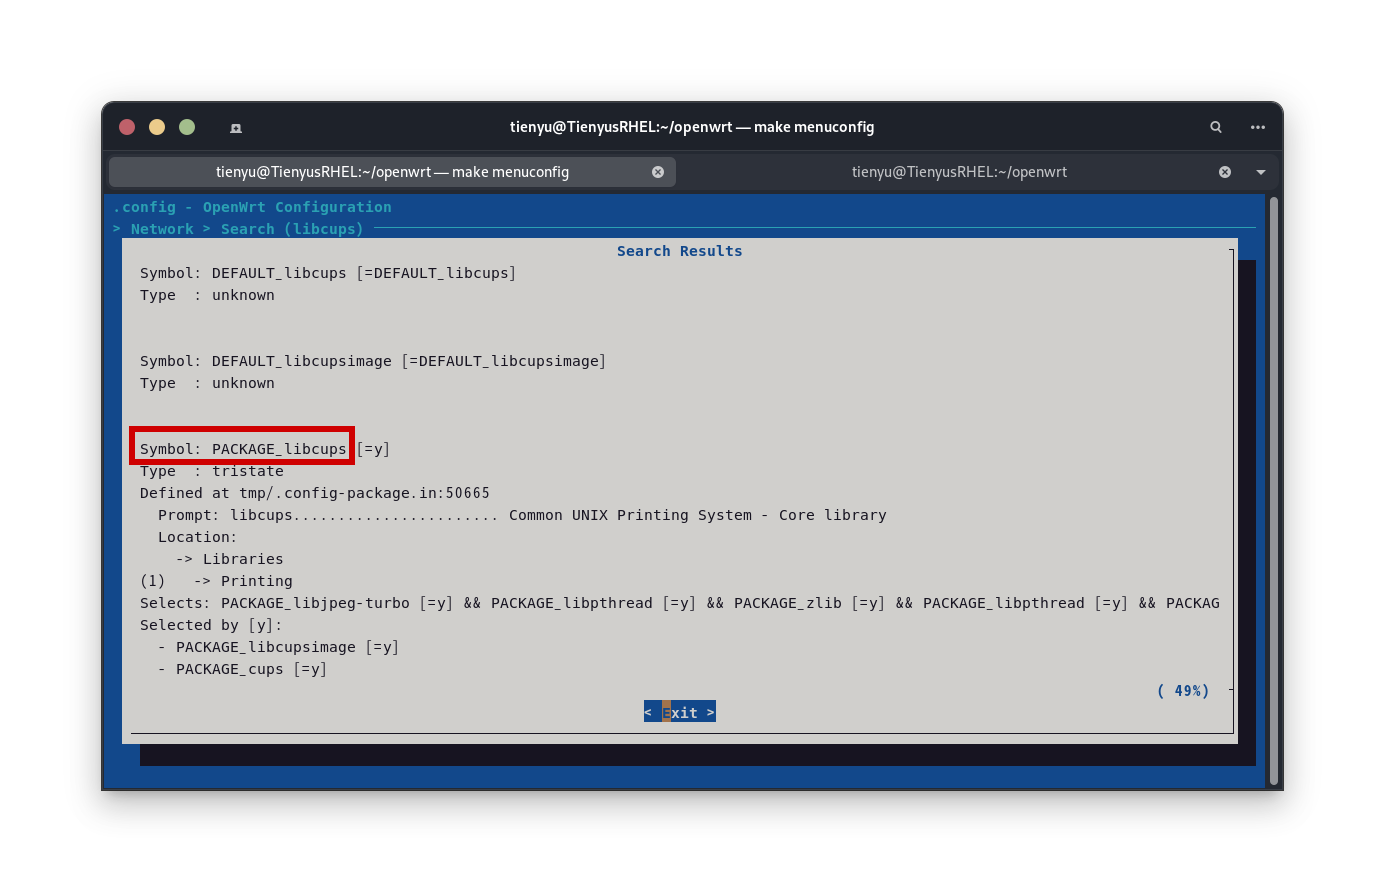The width and height of the screenshot is (1385, 892).
Task: Click the red window close button
Action: (x=127, y=127)
